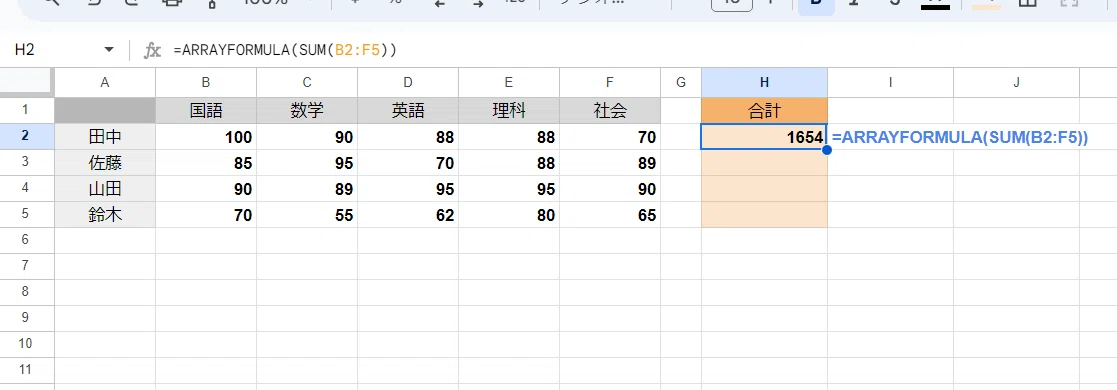Select the empty 合計 cell for 鈴木
Viewport: 1117px width, 390px height.
pyautogui.click(x=764, y=215)
